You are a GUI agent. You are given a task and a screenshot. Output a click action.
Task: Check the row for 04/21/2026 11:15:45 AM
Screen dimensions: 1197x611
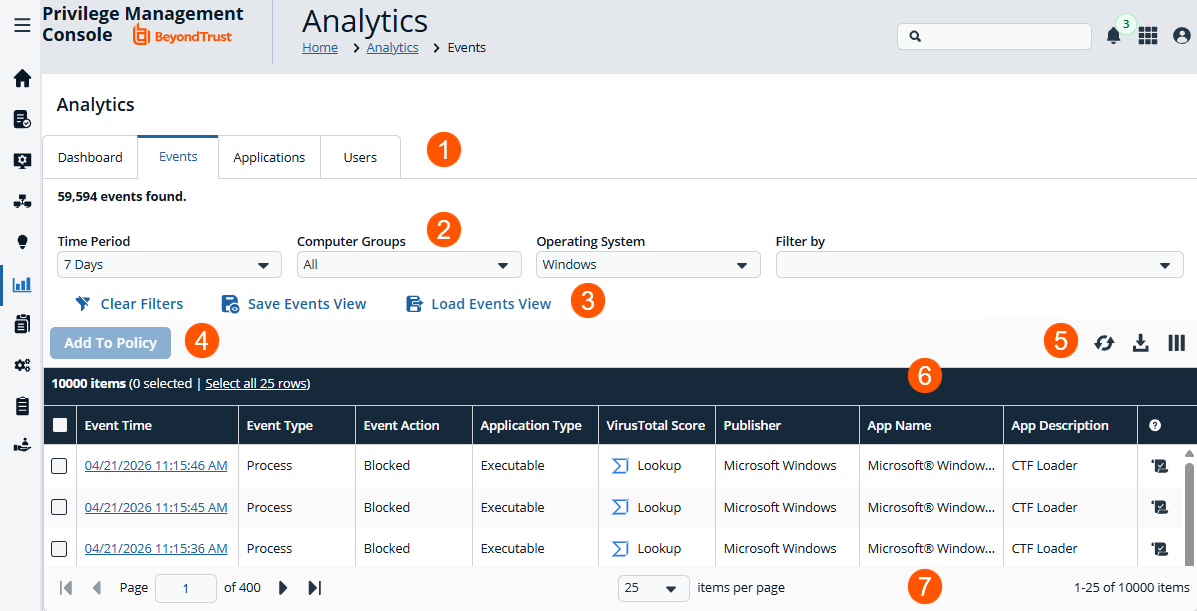[59, 507]
